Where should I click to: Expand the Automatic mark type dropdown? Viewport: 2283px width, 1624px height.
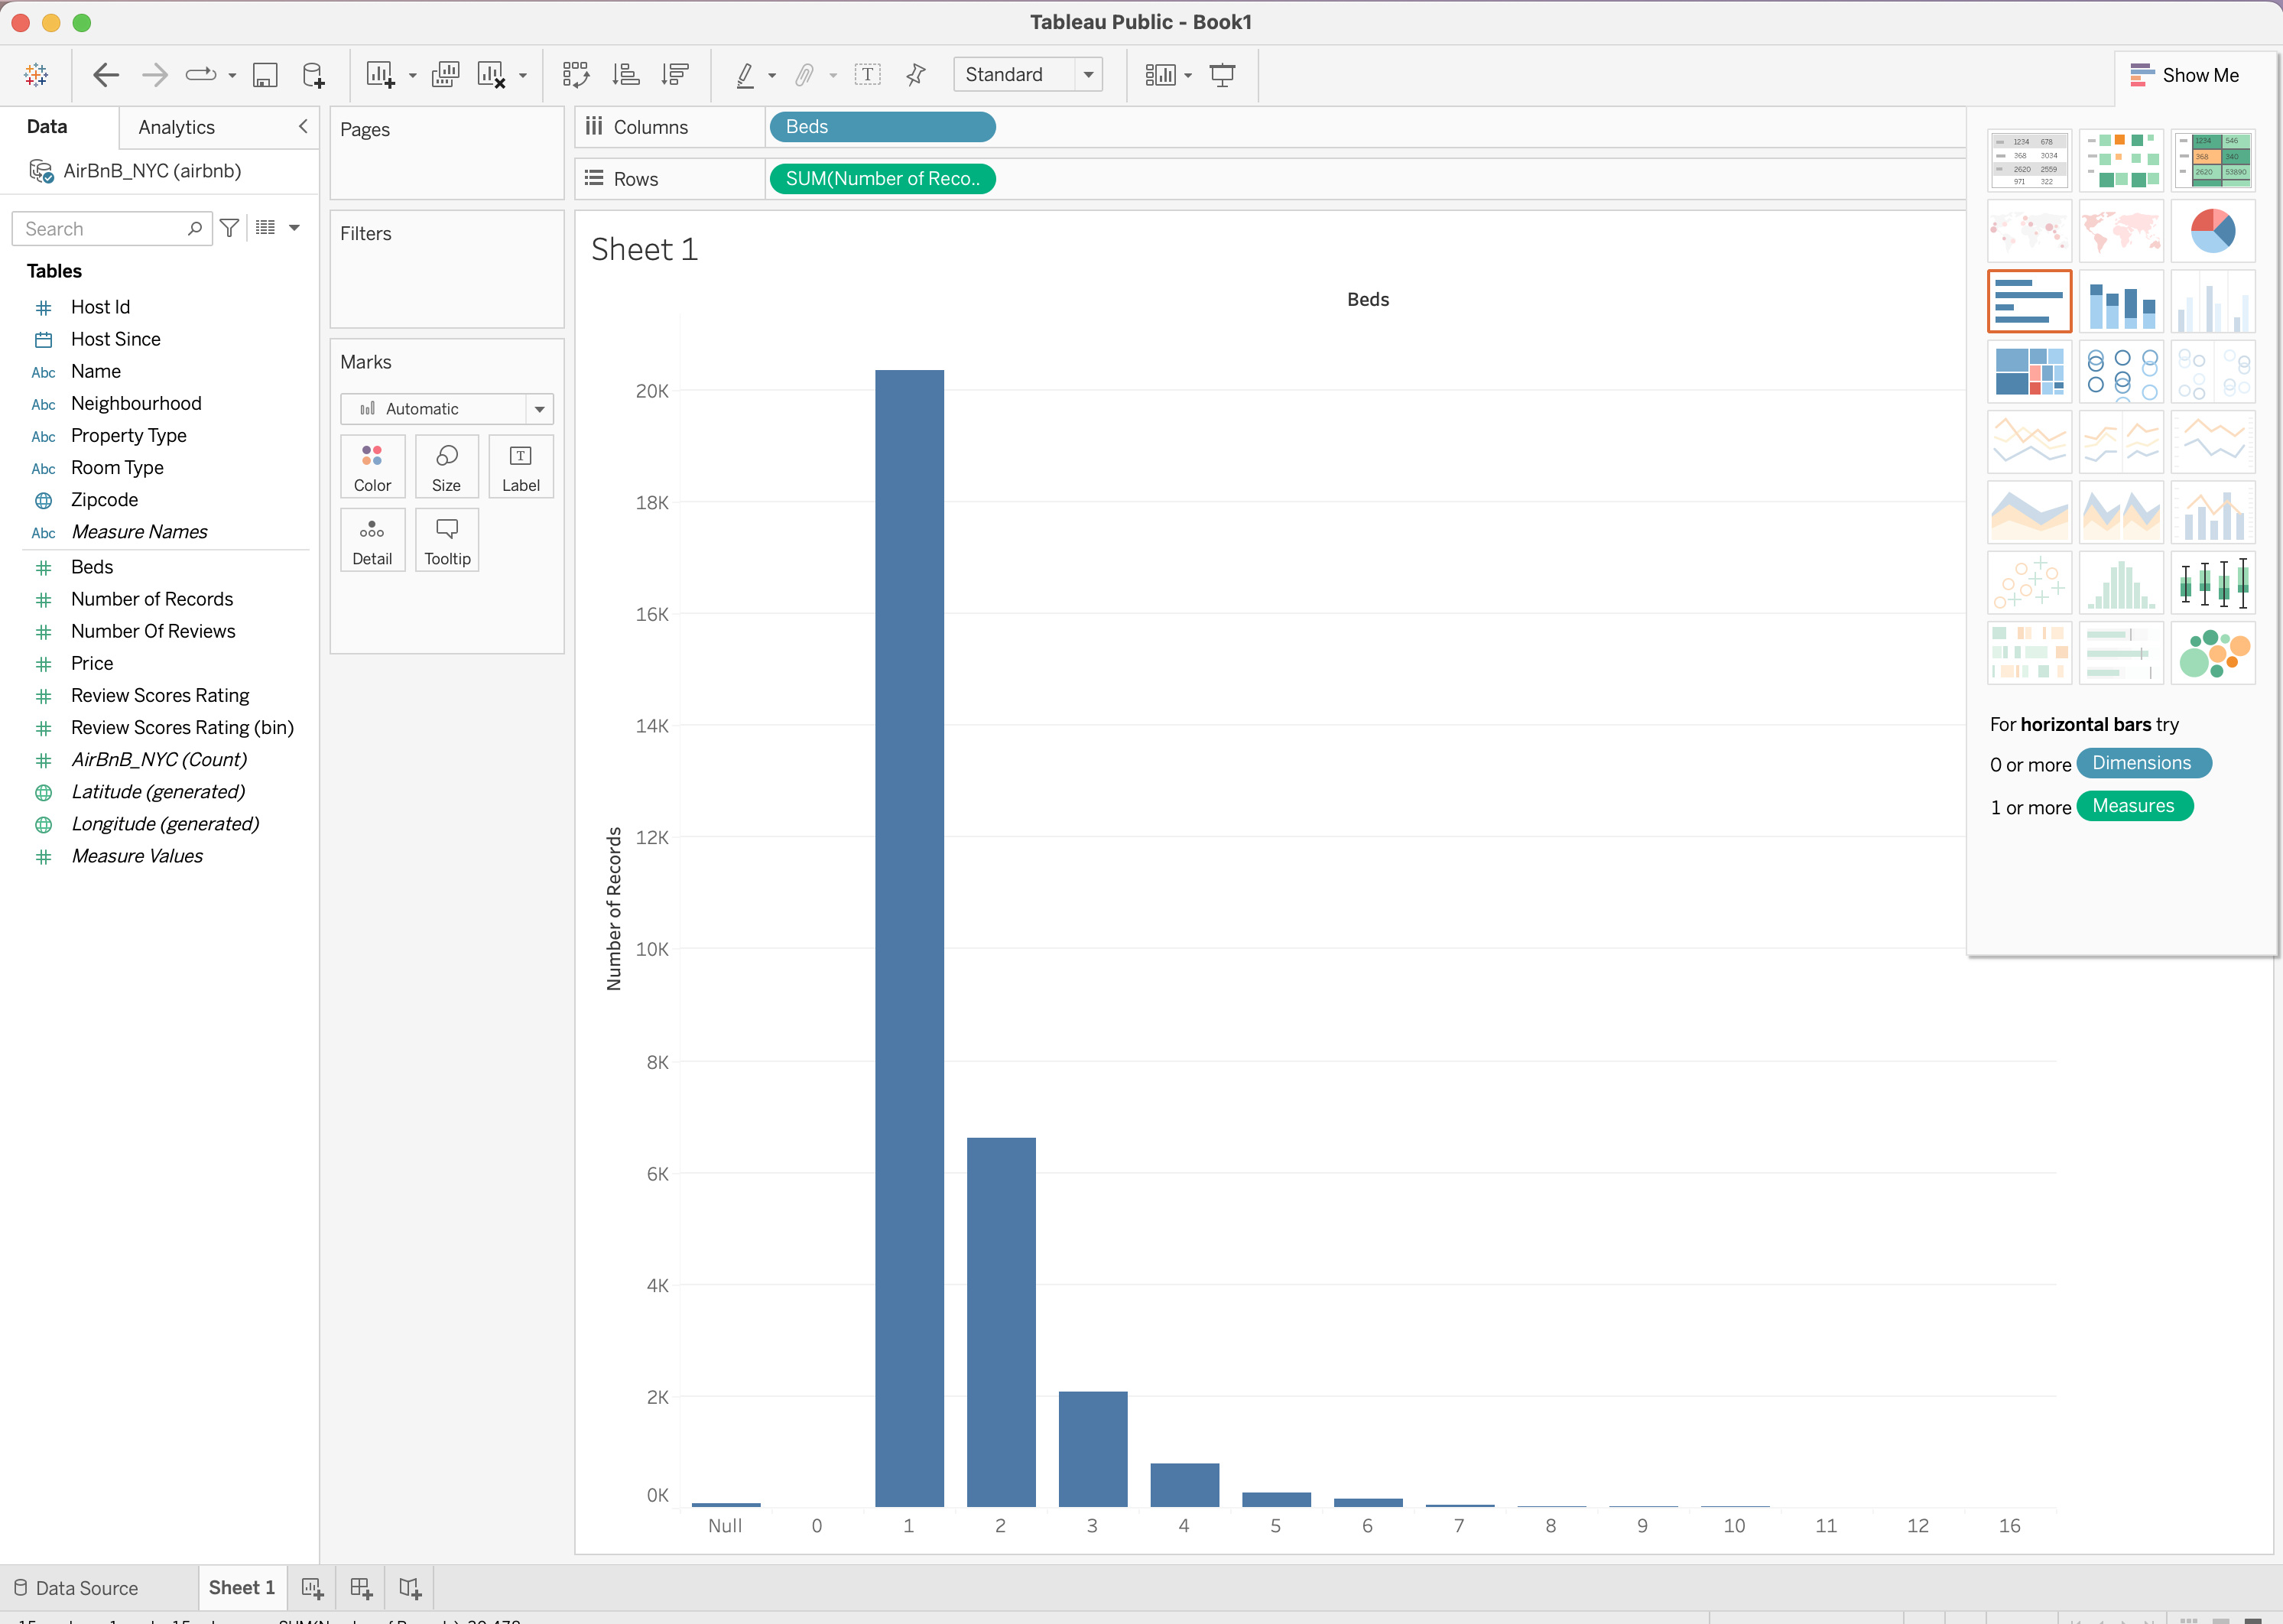click(x=539, y=409)
